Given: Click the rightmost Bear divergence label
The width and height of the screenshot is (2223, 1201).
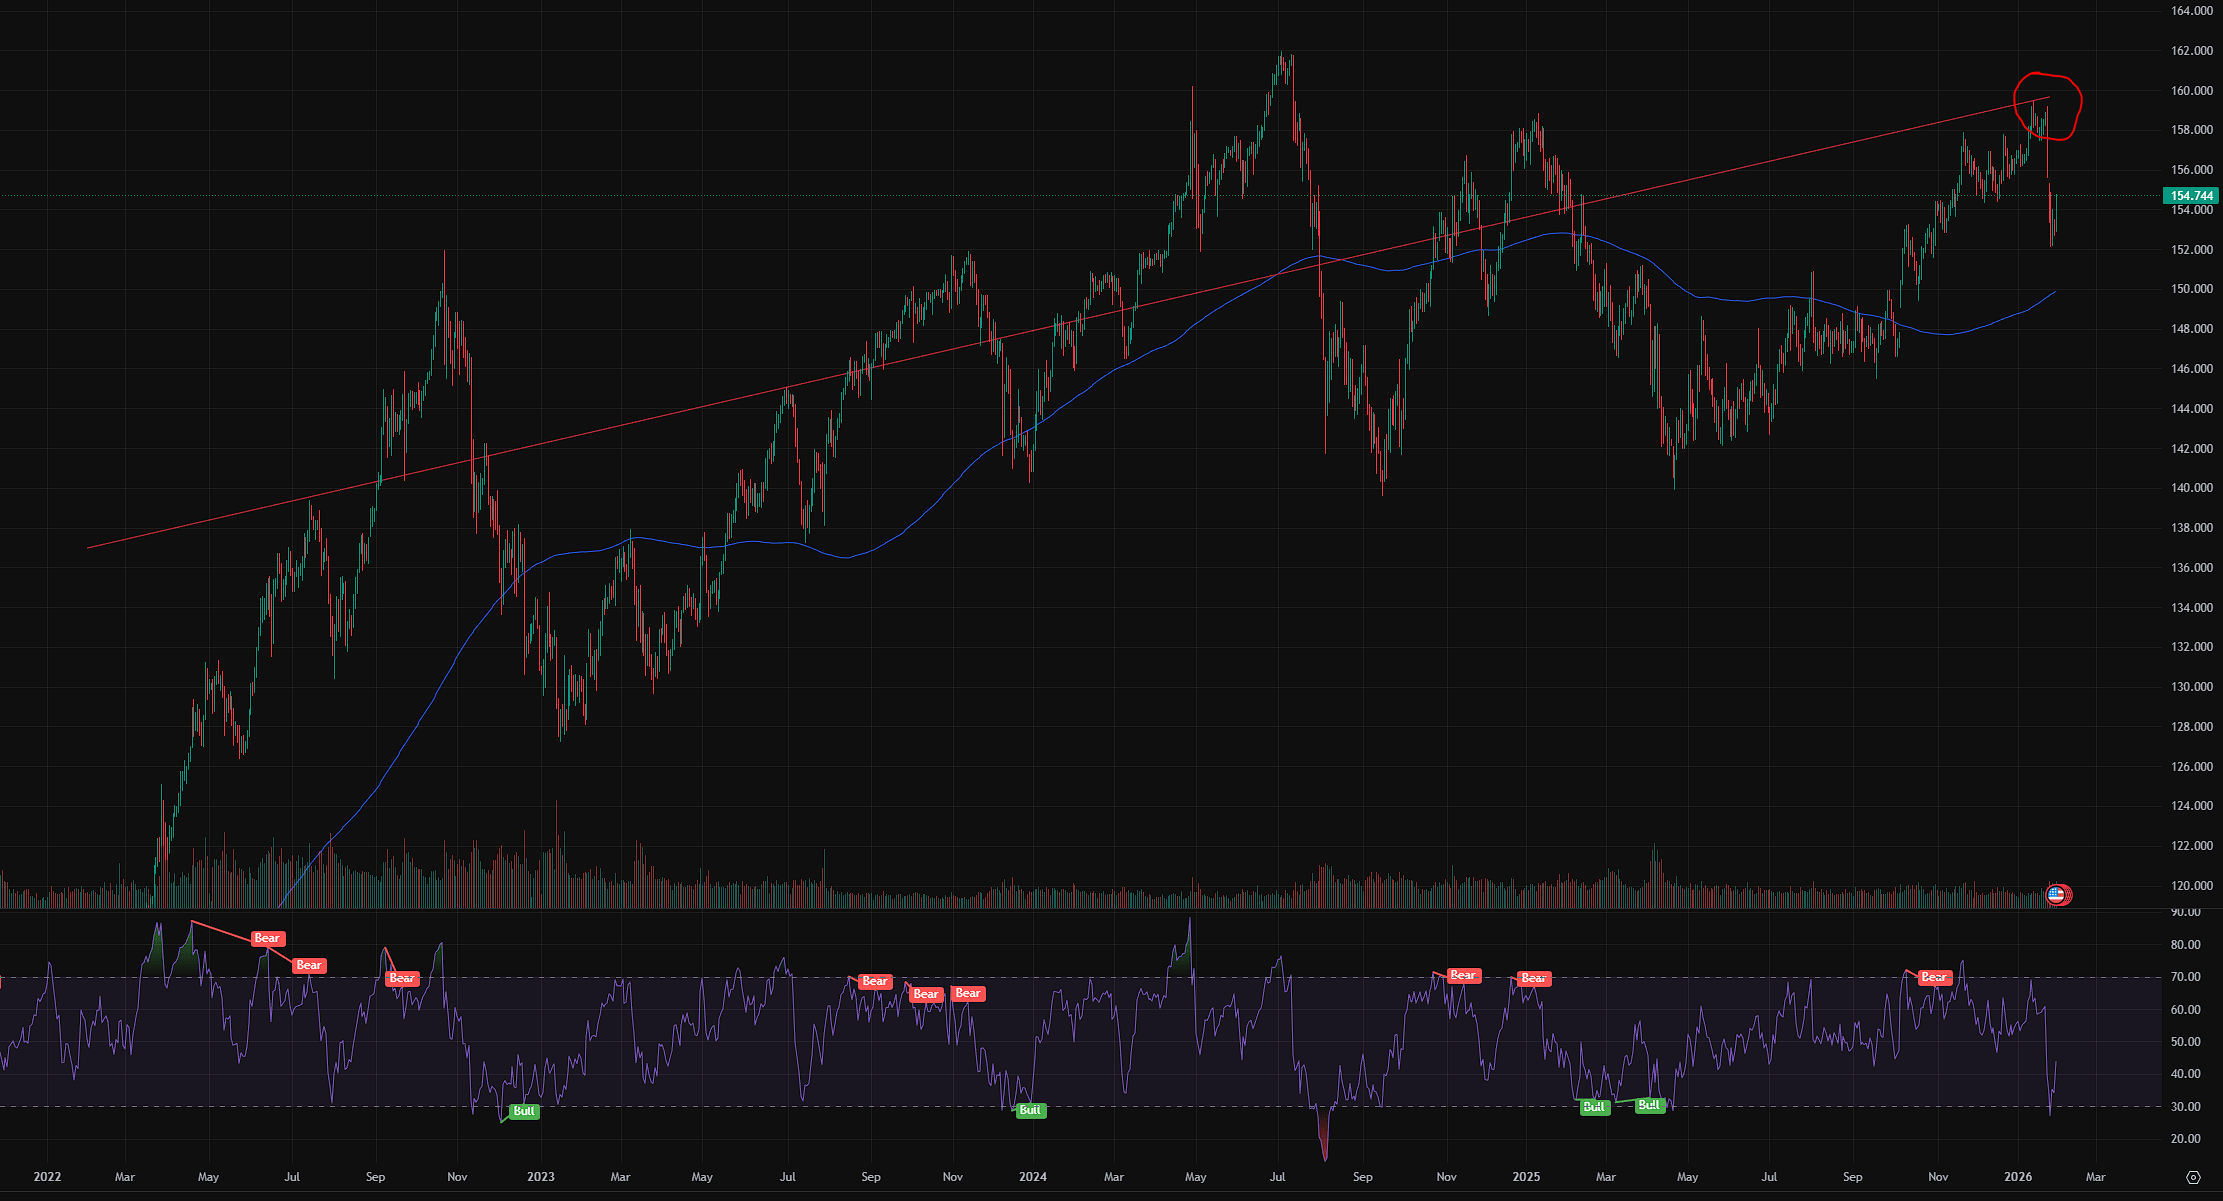Looking at the screenshot, I should click(x=1935, y=977).
